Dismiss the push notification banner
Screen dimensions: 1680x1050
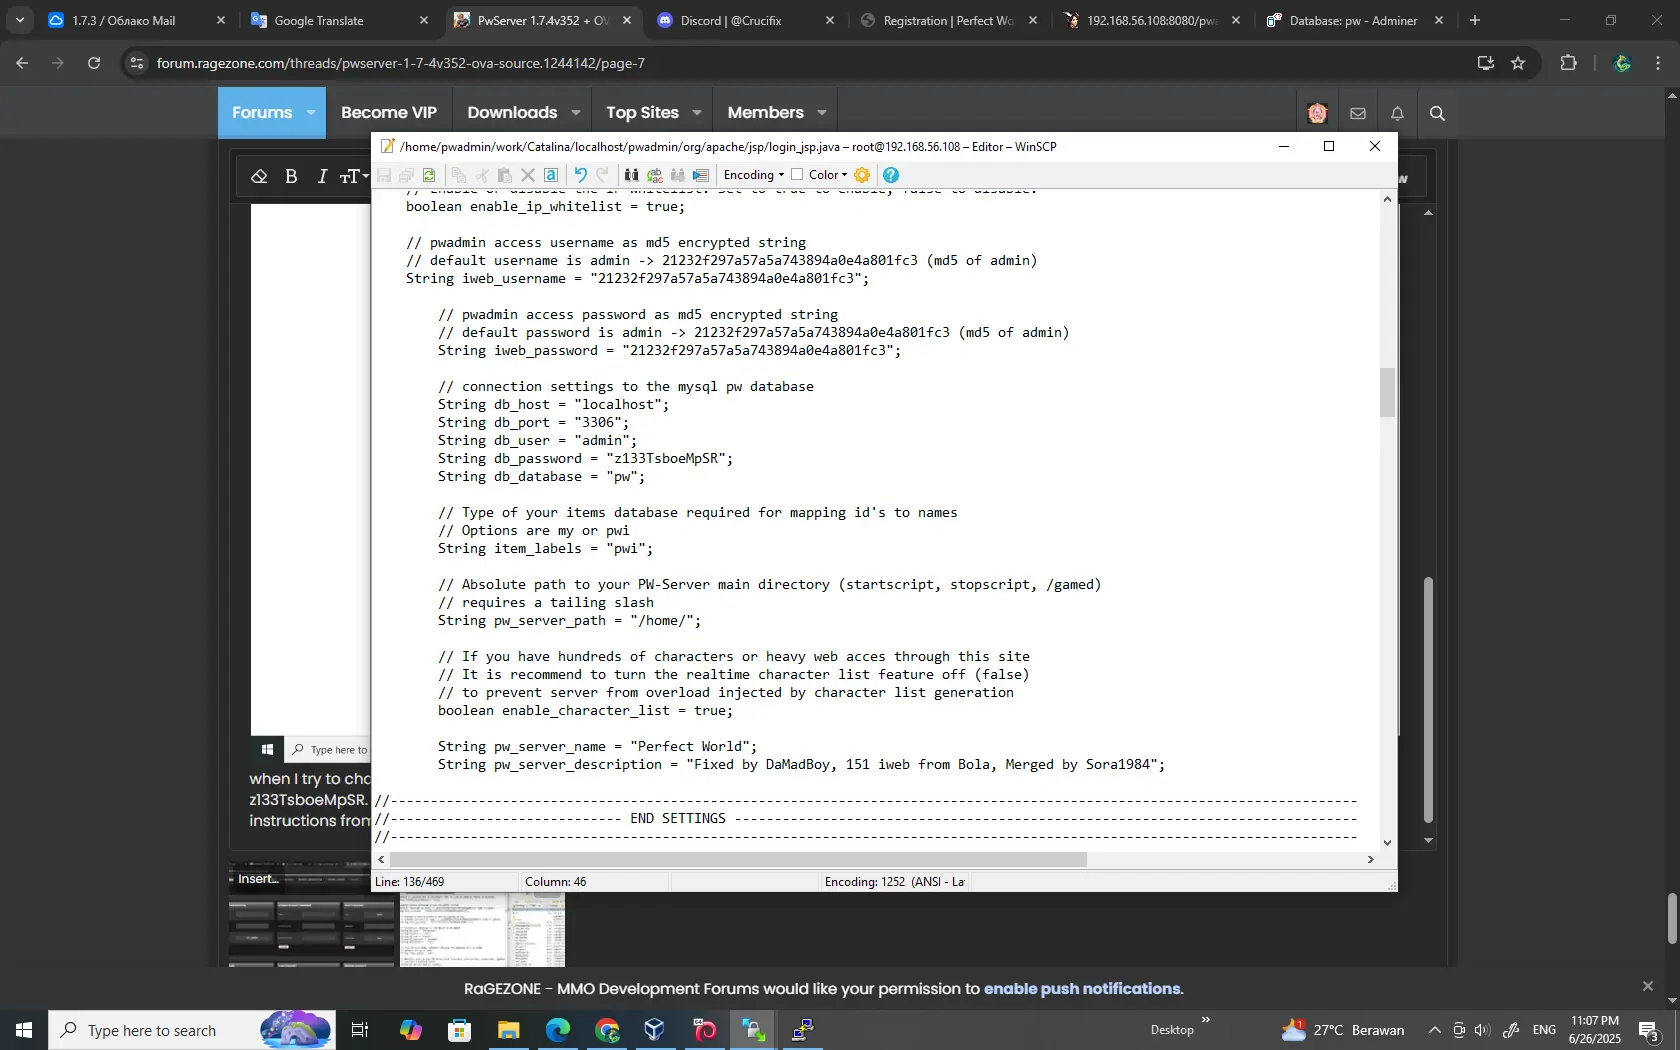pos(1648,986)
